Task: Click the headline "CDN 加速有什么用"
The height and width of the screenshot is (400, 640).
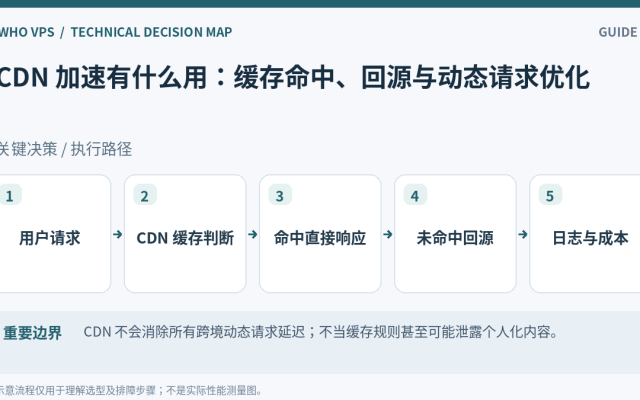Action: 103,78
